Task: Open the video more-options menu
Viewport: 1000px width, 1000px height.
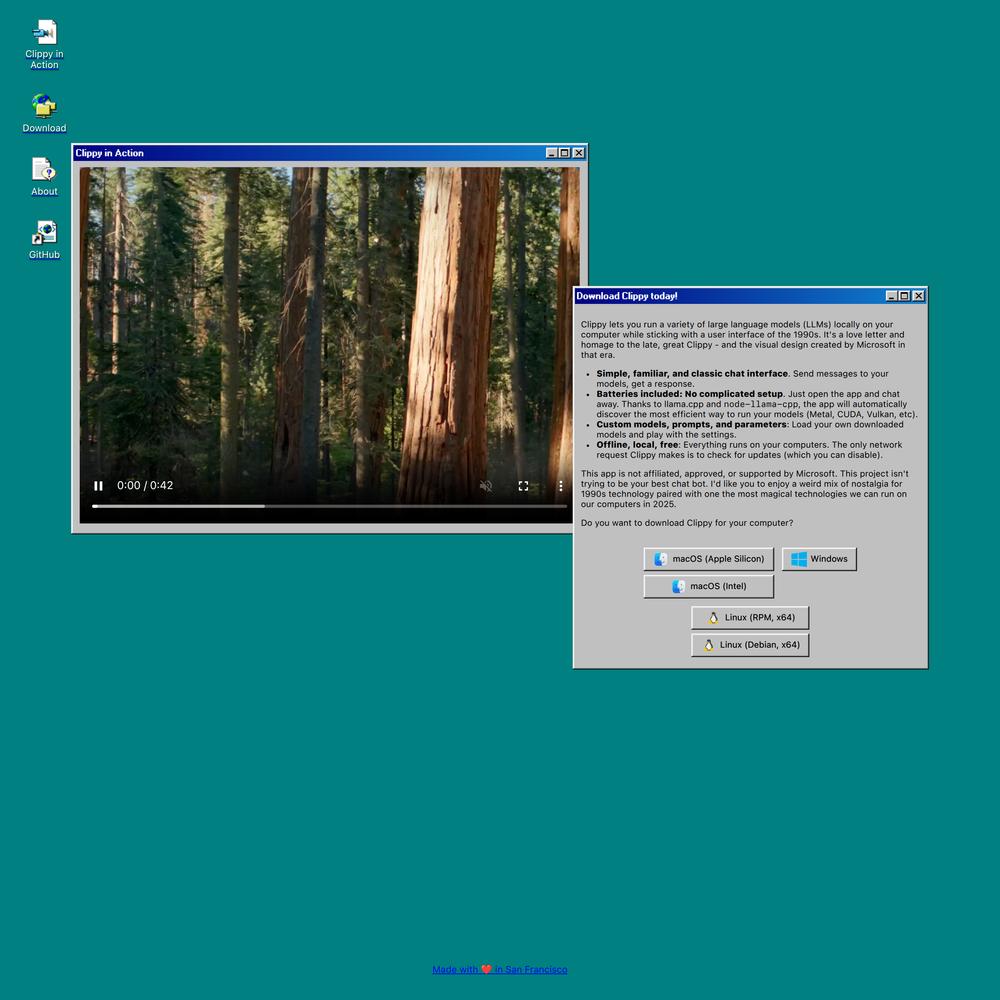Action: (x=561, y=486)
